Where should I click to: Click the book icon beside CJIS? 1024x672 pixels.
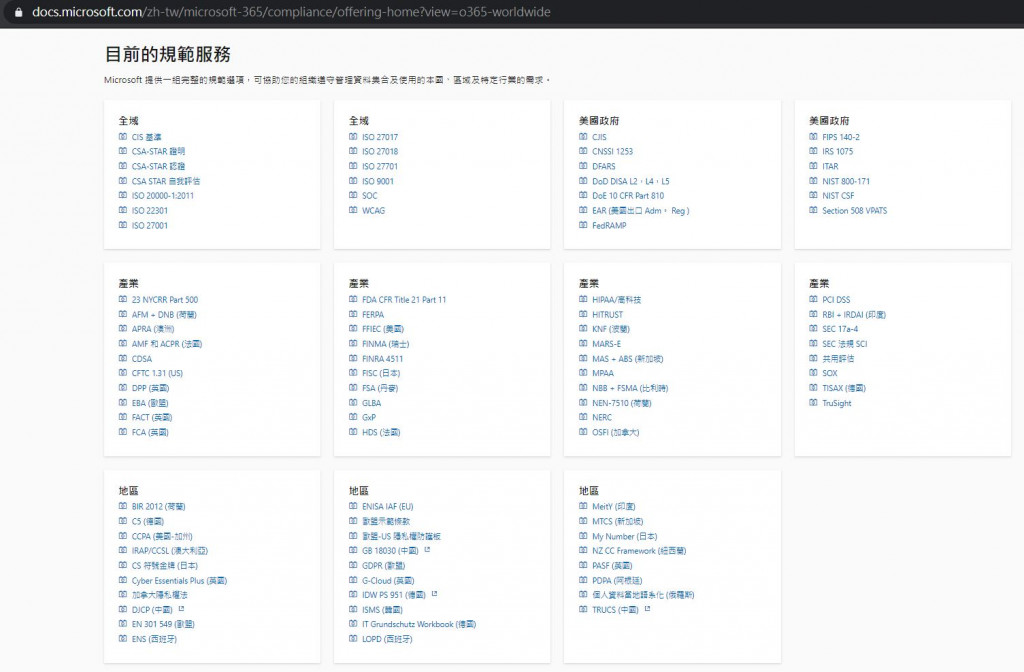tap(583, 136)
